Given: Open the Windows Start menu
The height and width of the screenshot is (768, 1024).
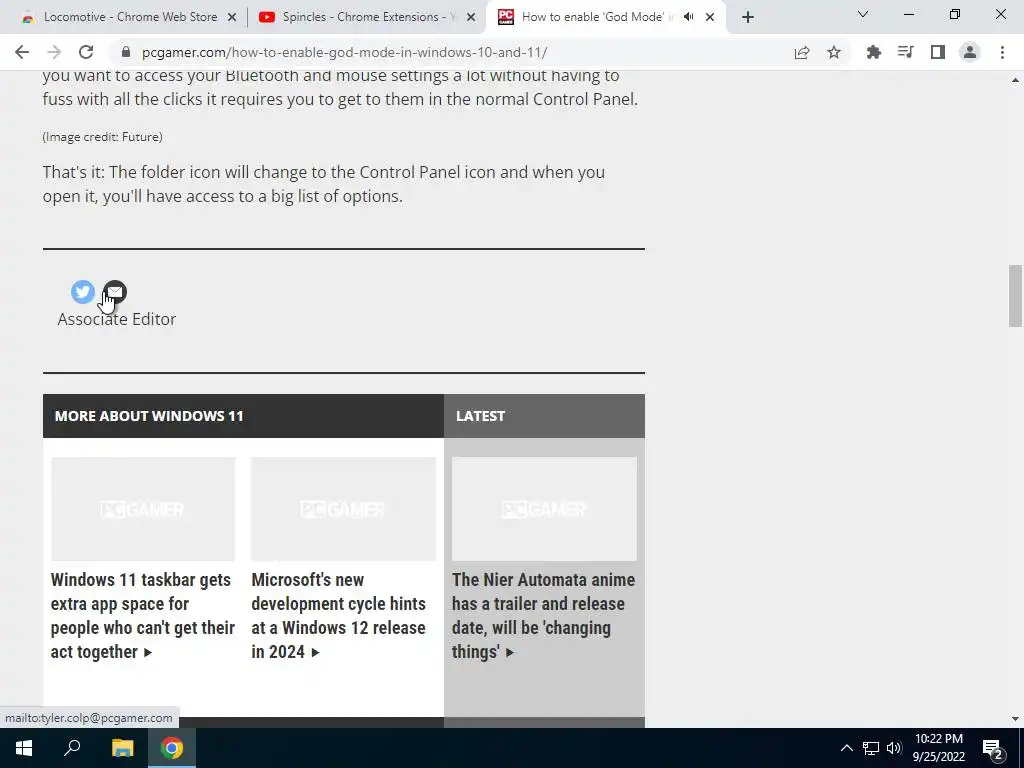Looking at the screenshot, I should (24, 748).
